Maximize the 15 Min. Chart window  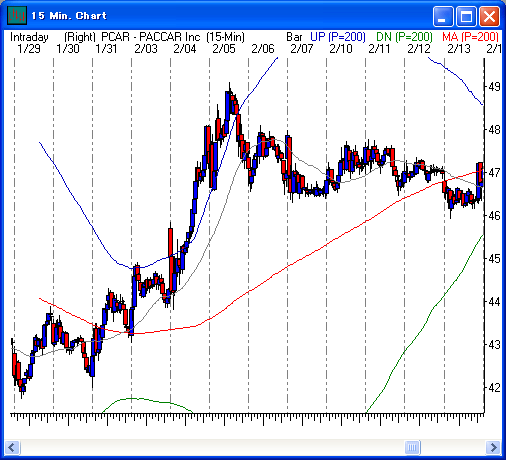tap(466, 16)
